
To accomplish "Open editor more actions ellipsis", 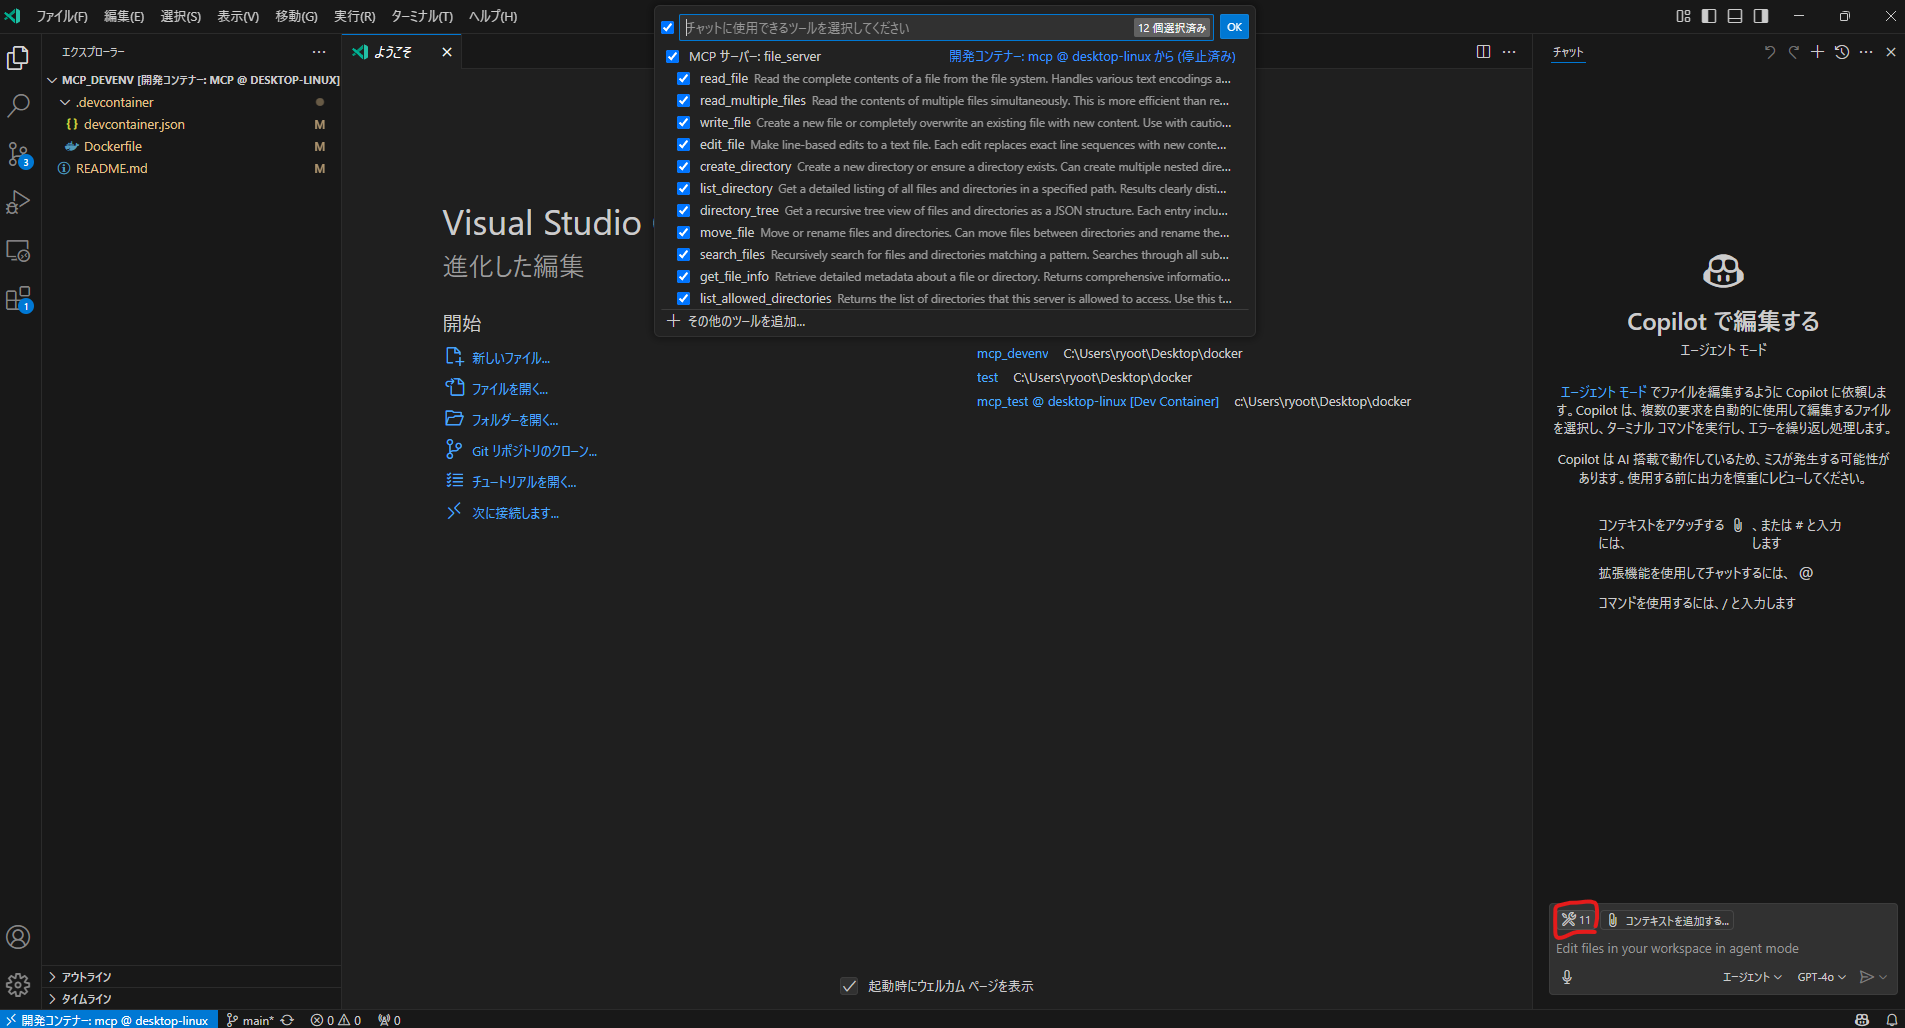I will click(x=1509, y=52).
